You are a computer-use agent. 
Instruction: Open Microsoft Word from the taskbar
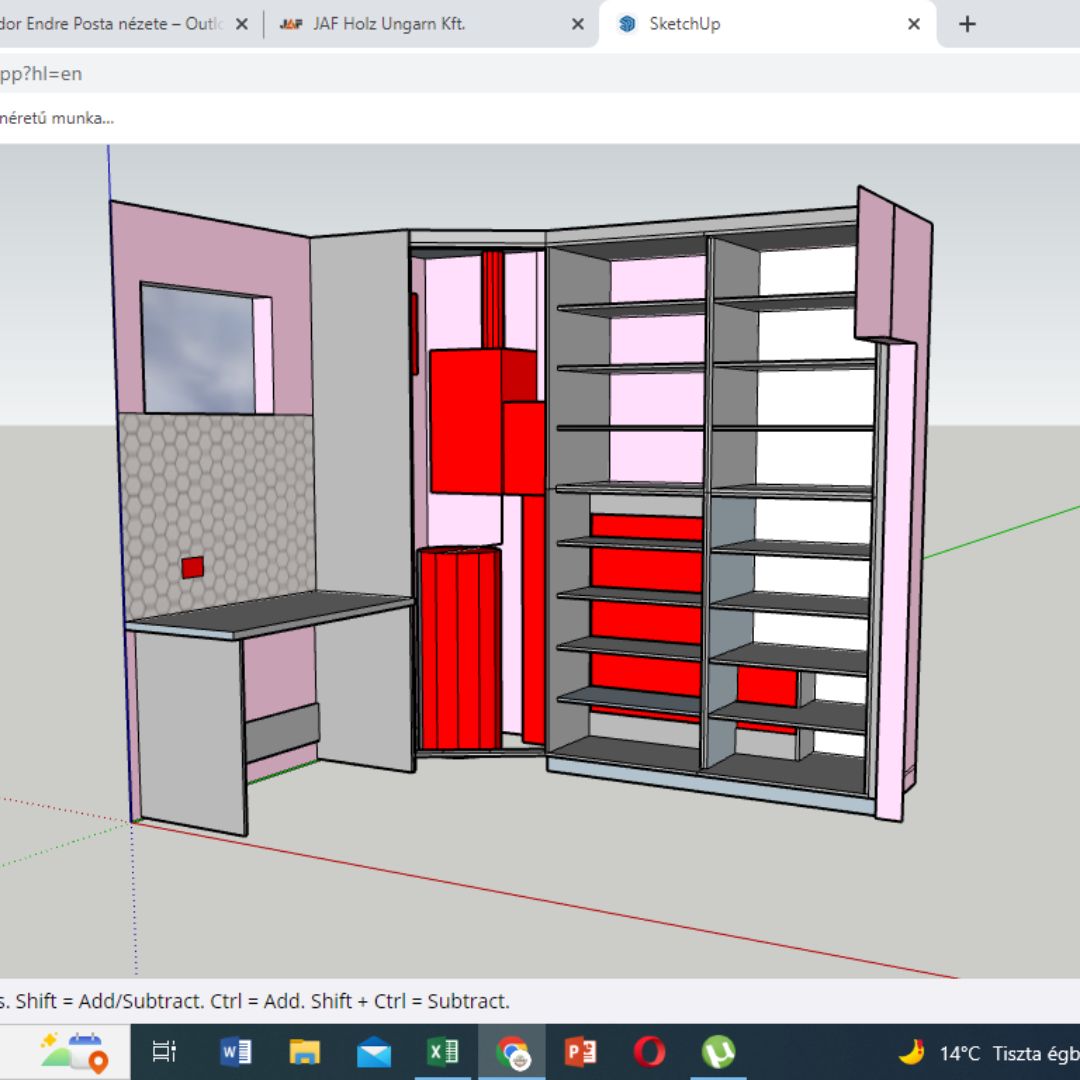(x=235, y=1052)
